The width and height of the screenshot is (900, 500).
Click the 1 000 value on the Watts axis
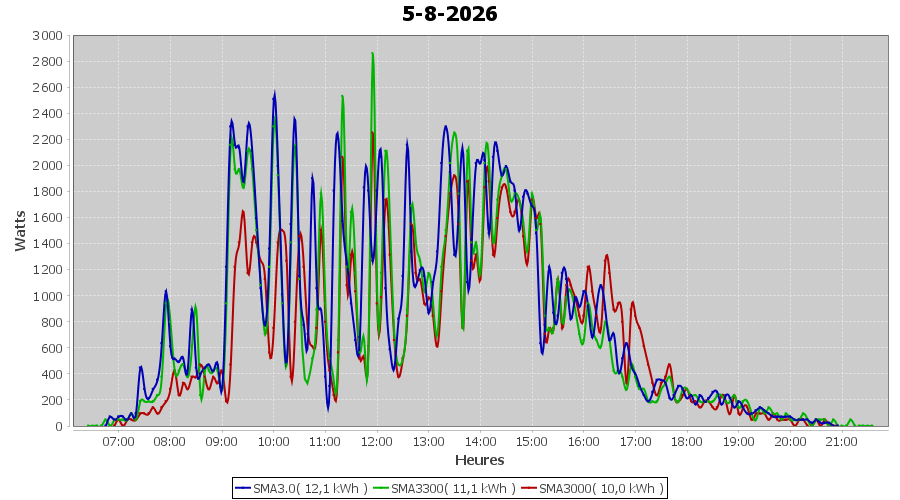48,296
